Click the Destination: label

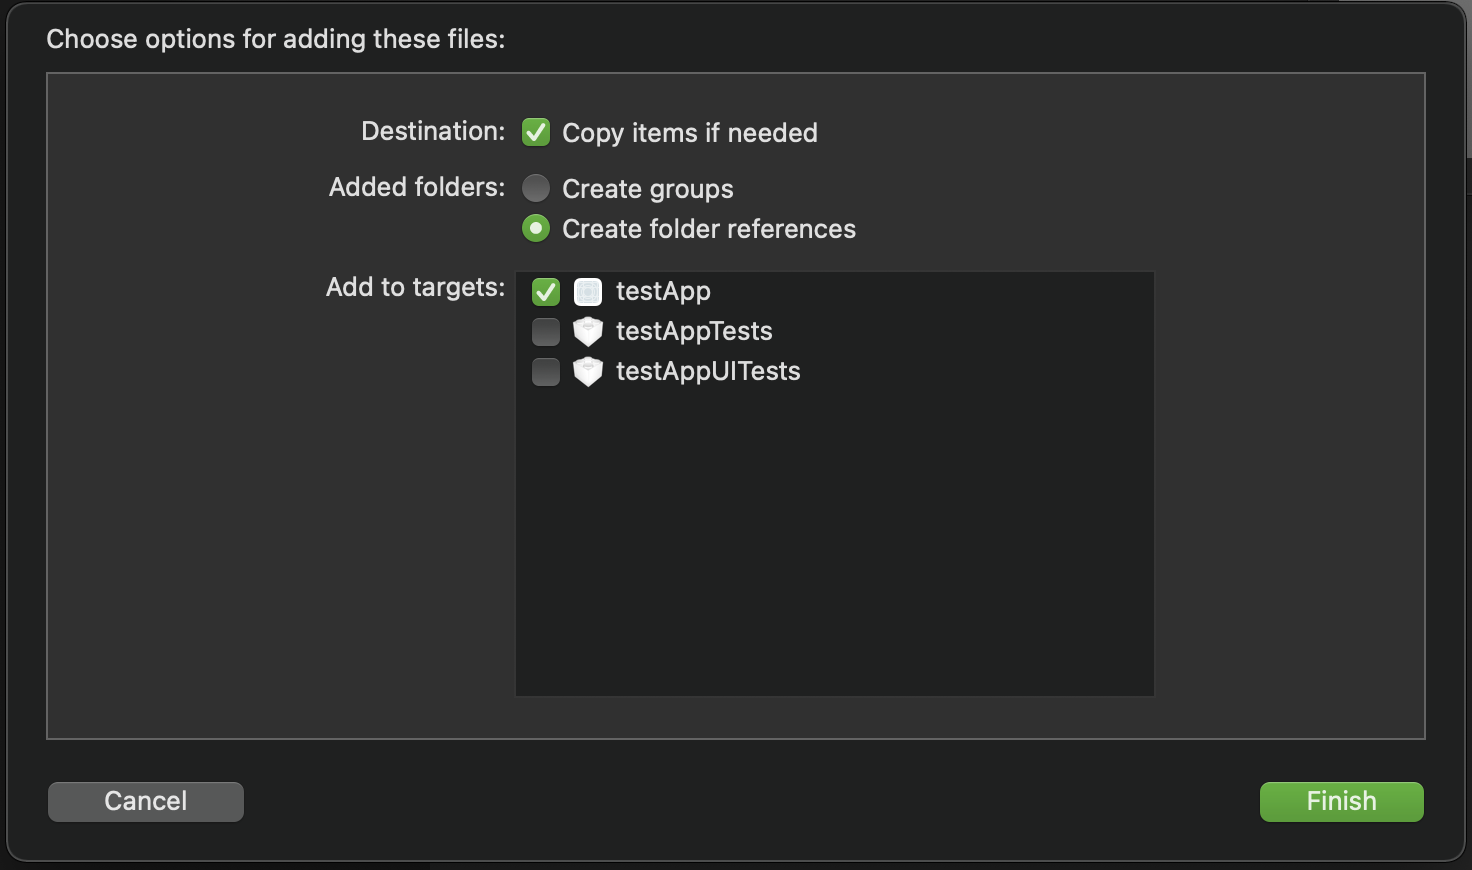pyautogui.click(x=433, y=131)
